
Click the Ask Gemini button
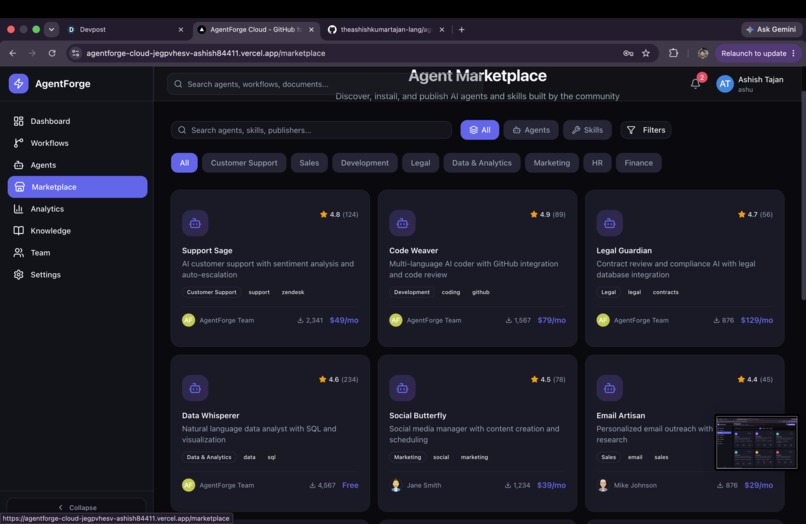click(x=771, y=29)
